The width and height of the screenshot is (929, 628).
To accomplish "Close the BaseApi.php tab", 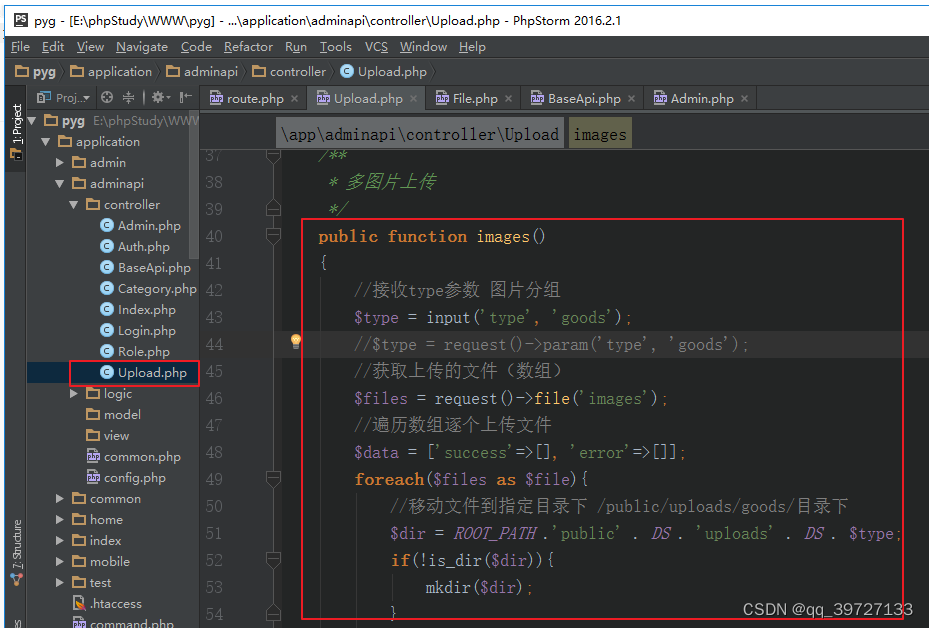I will point(632,99).
